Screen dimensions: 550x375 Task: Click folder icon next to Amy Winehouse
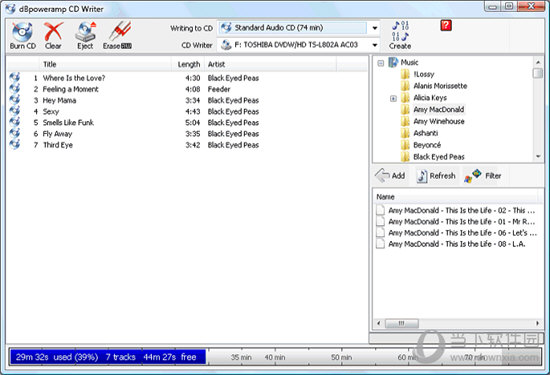(x=405, y=121)
